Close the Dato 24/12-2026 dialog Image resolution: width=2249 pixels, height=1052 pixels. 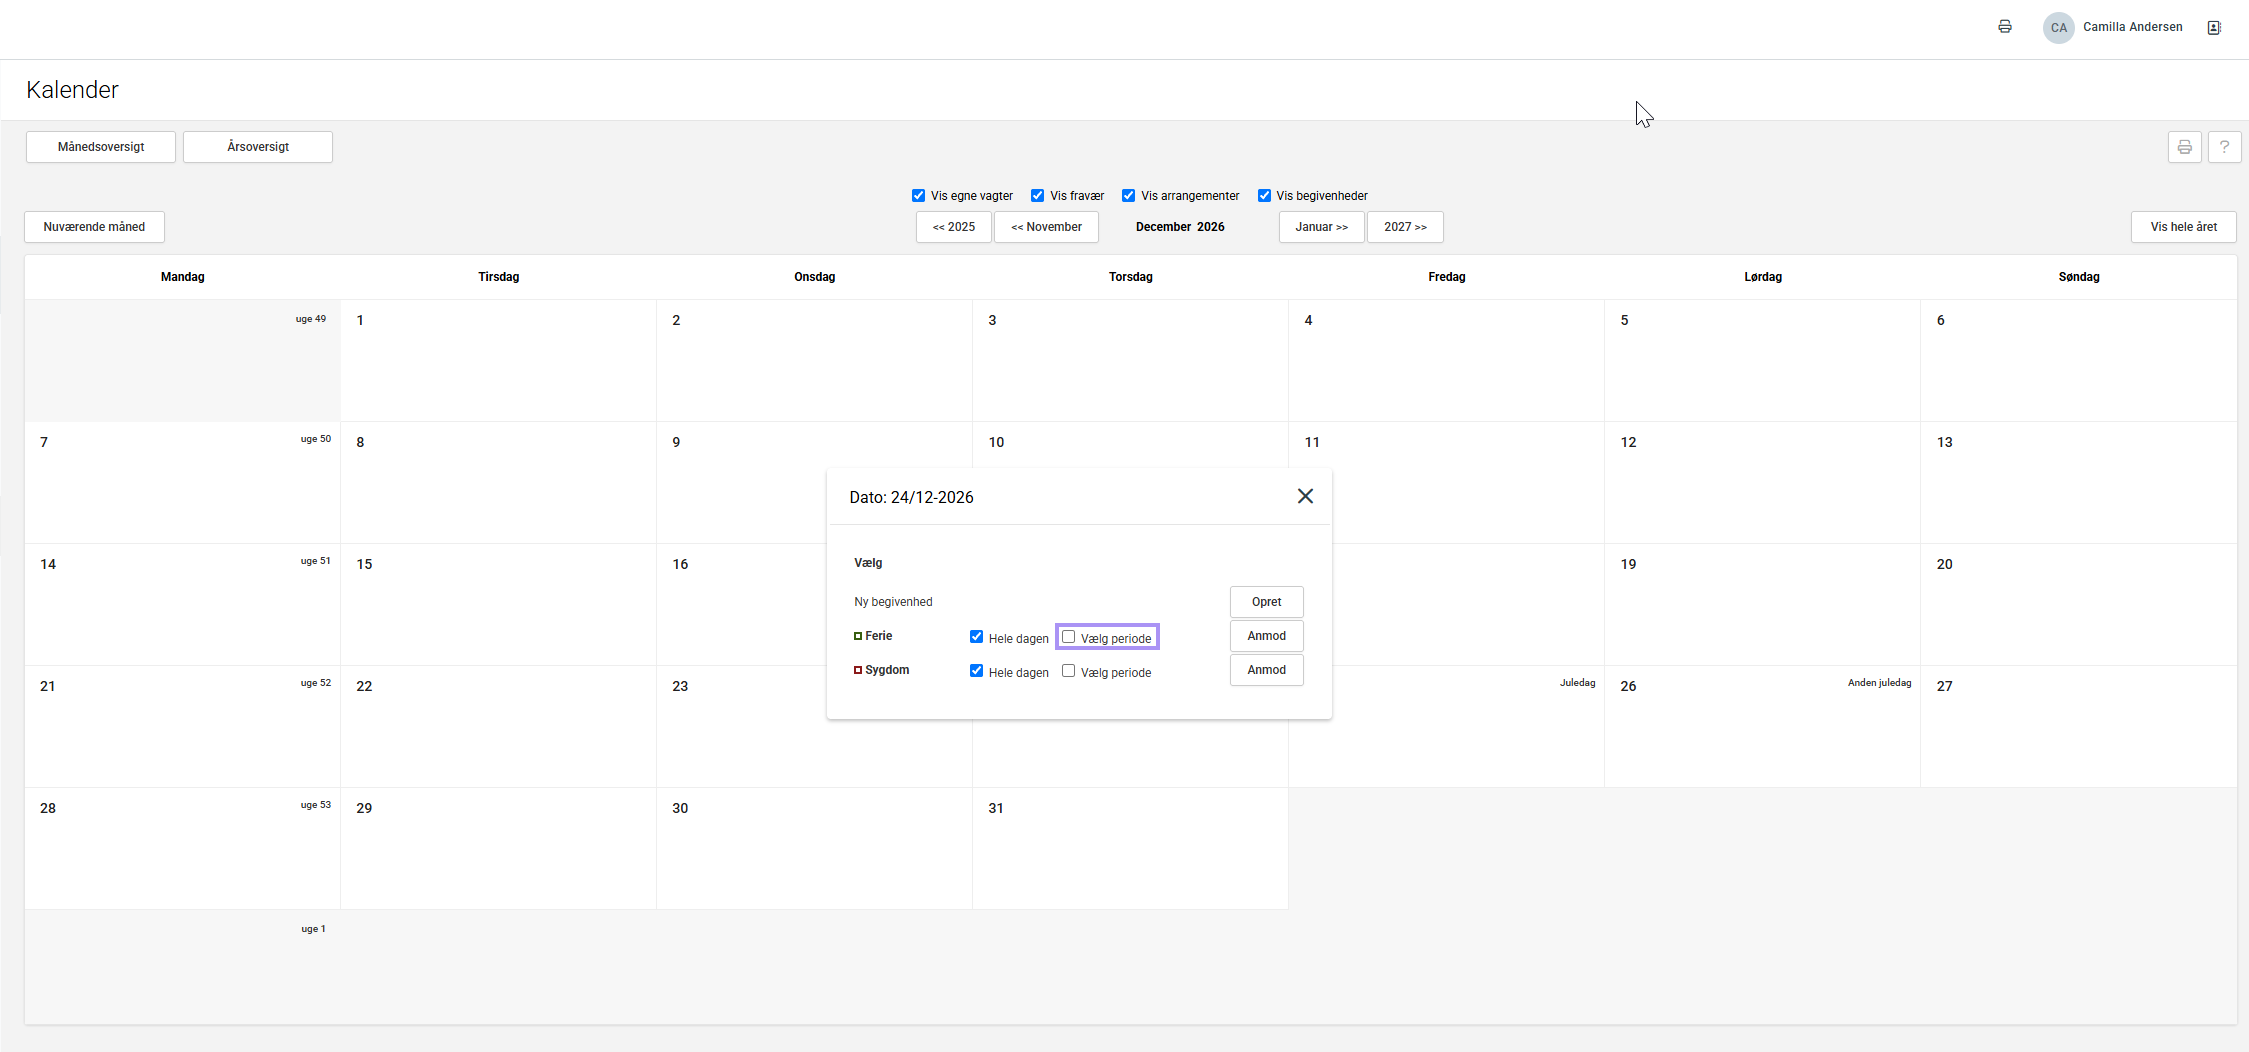1305,496
